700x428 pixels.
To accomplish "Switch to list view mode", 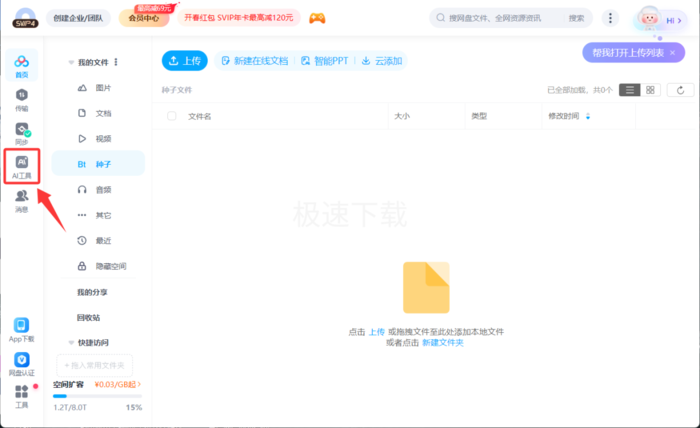I will coord(629,90).
